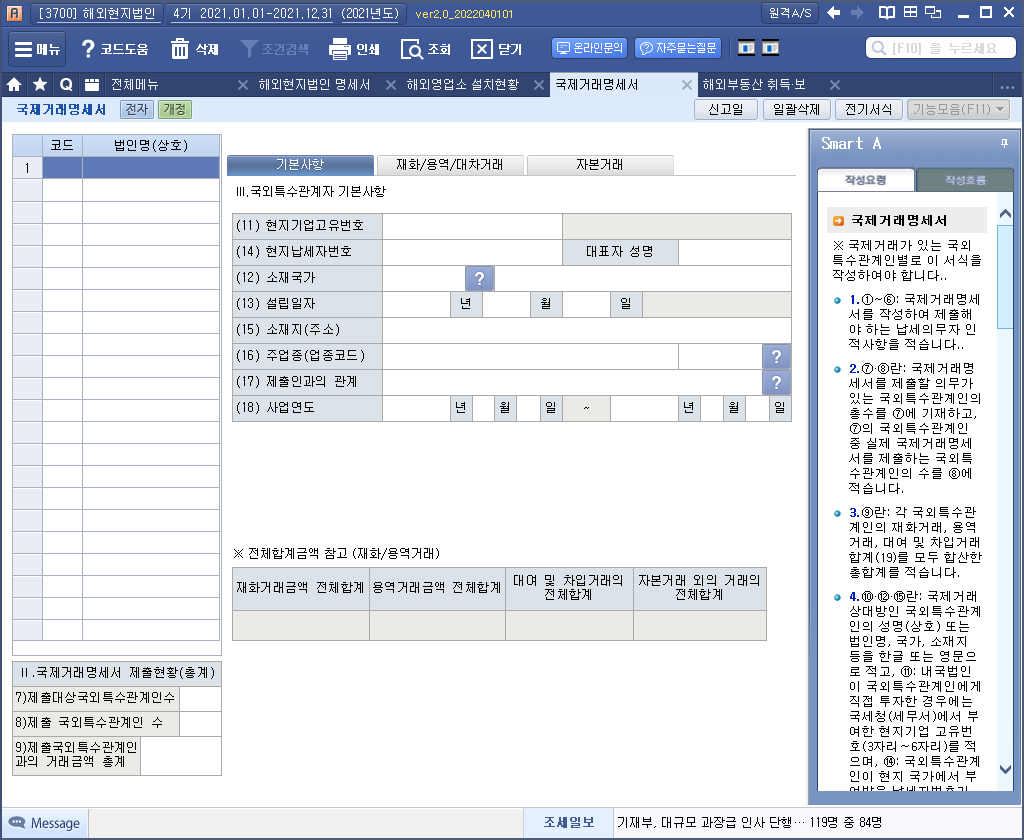Click the first panel layout icon
1024x840 pixels.
pos(746,48)
